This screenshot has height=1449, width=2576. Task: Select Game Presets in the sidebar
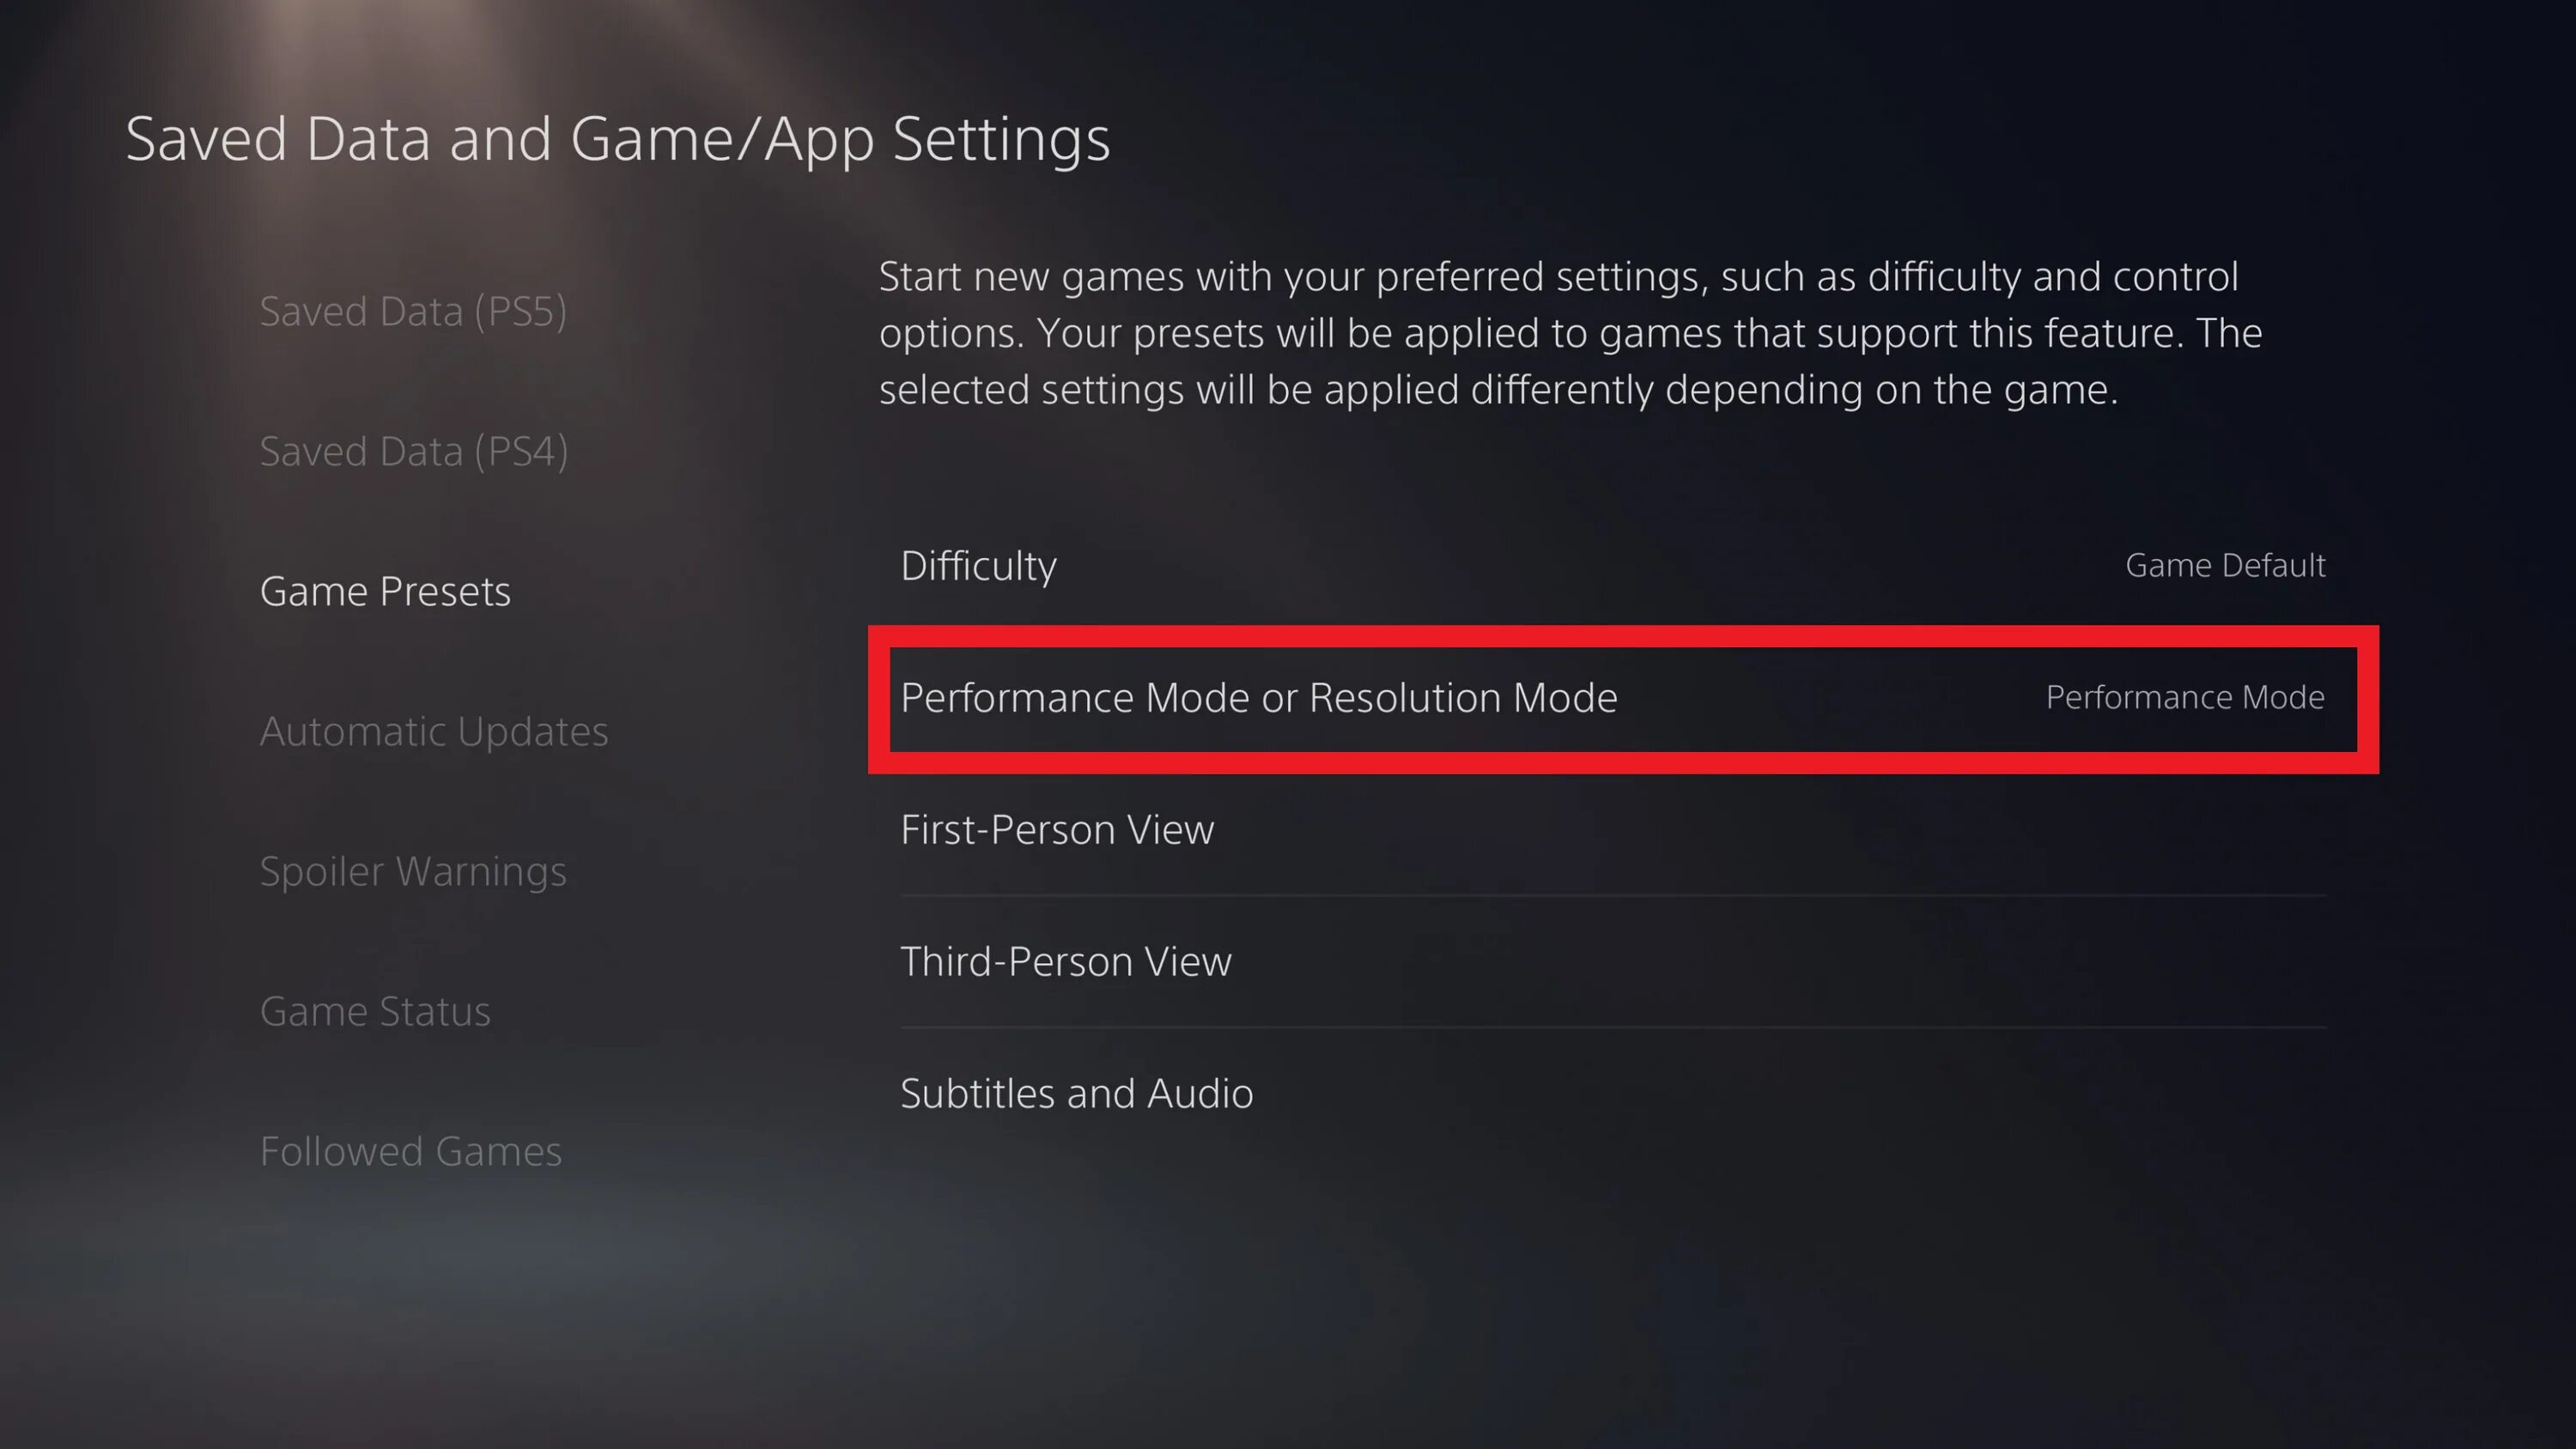pyautogui.click(x=385, y=591)
